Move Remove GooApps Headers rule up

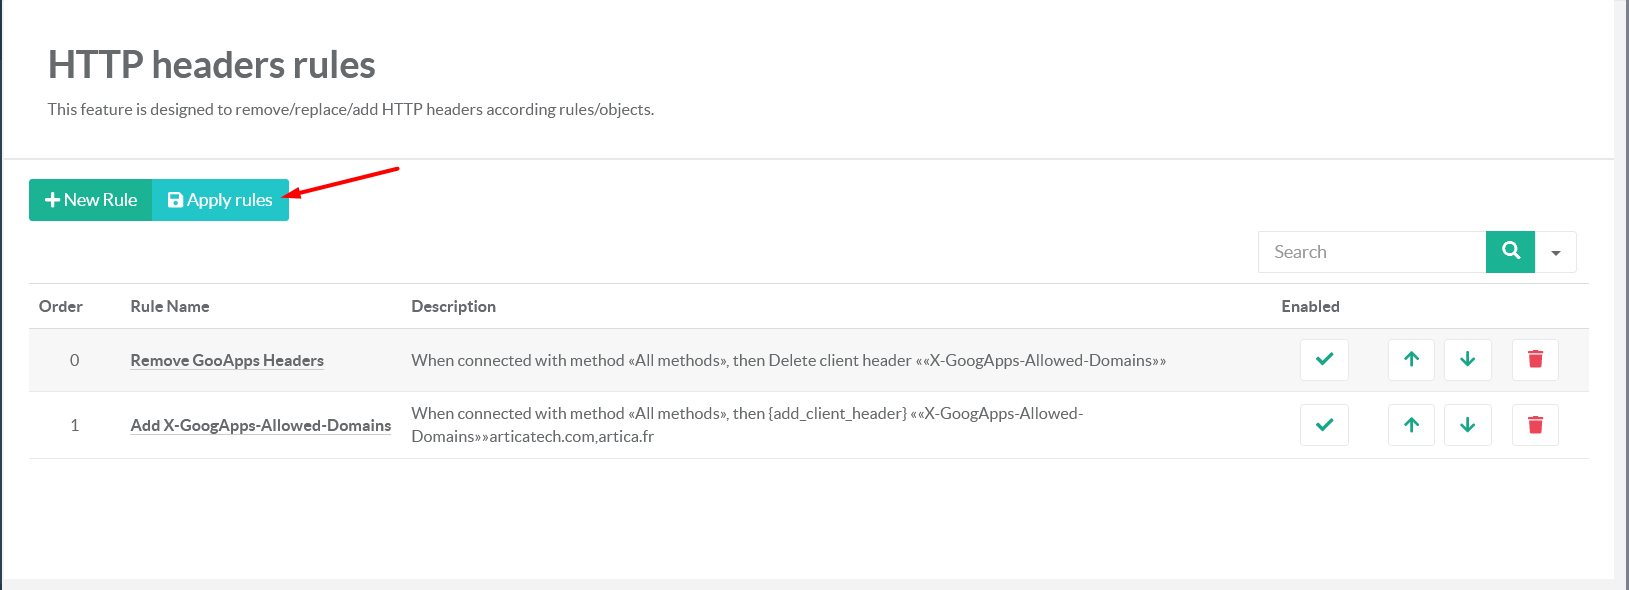[x=1411, y=360]
